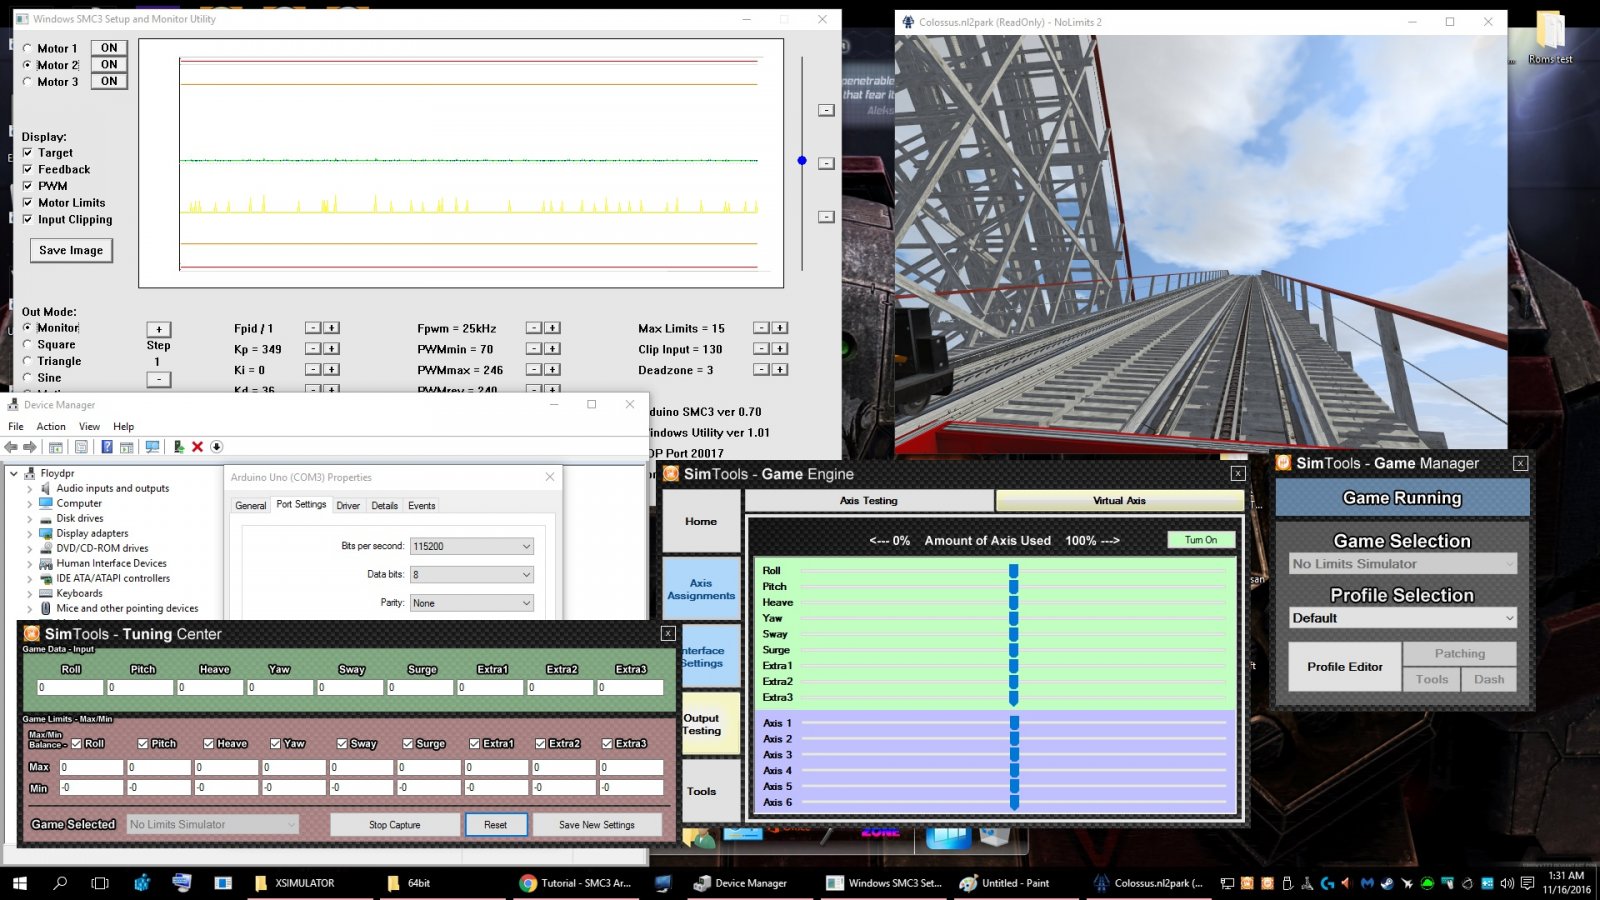The width and height of the screenshot is (1600, 900).
Task: Collapse the Floydpr root node
Action: point(14,474)
